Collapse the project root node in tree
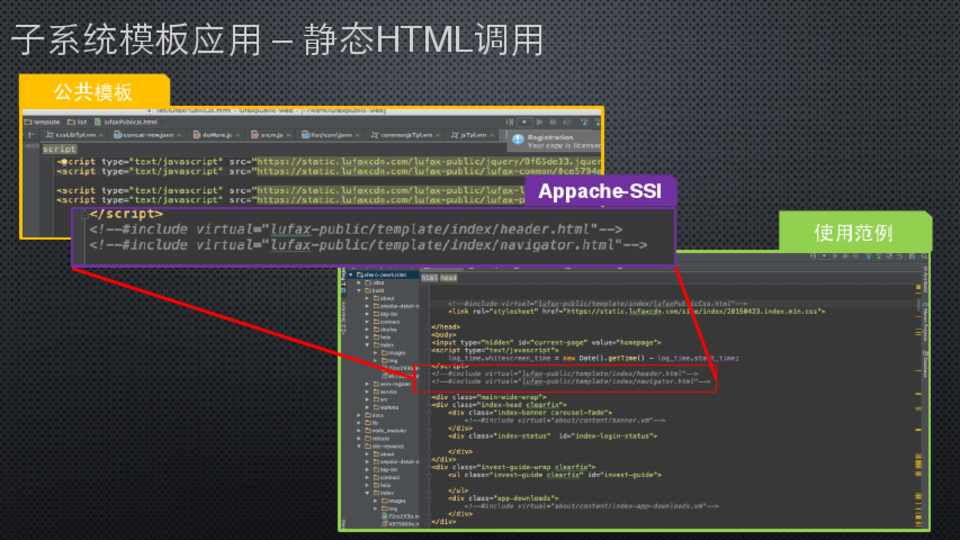The image size is (960, 540). pos(352,273)
